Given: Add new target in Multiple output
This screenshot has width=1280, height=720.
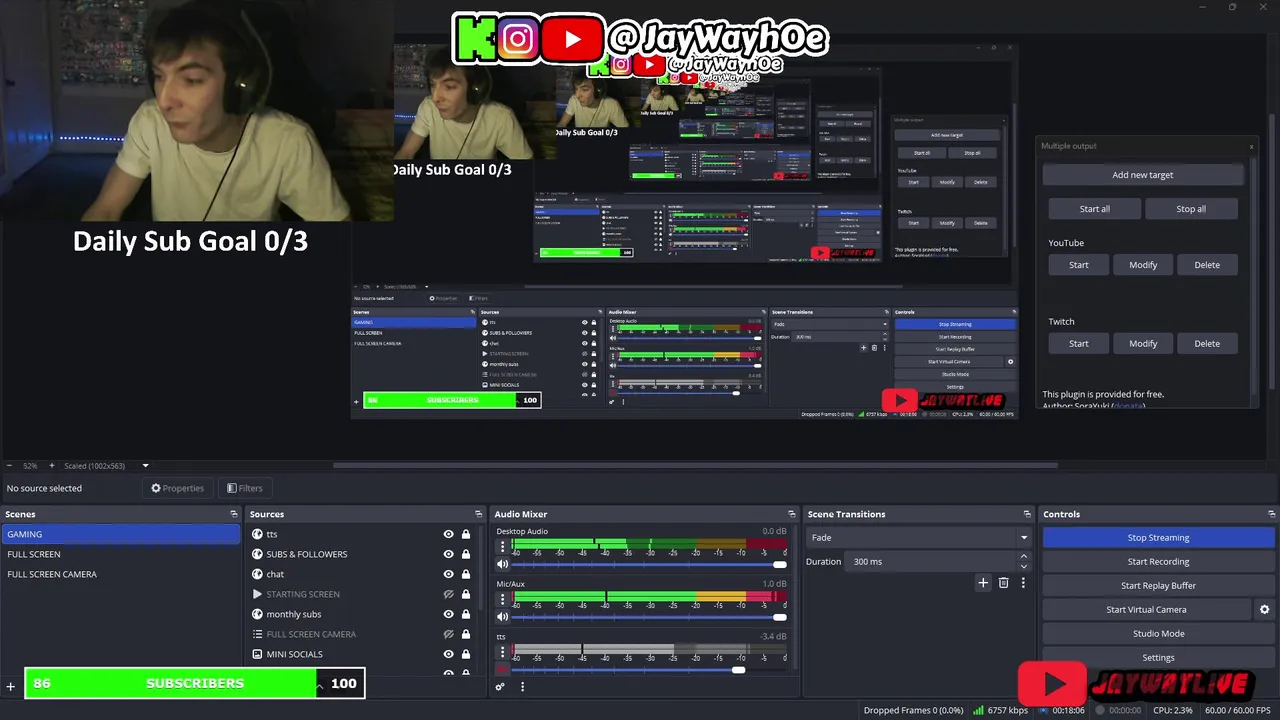Looking at the screenshot, I should [1142, 175].
